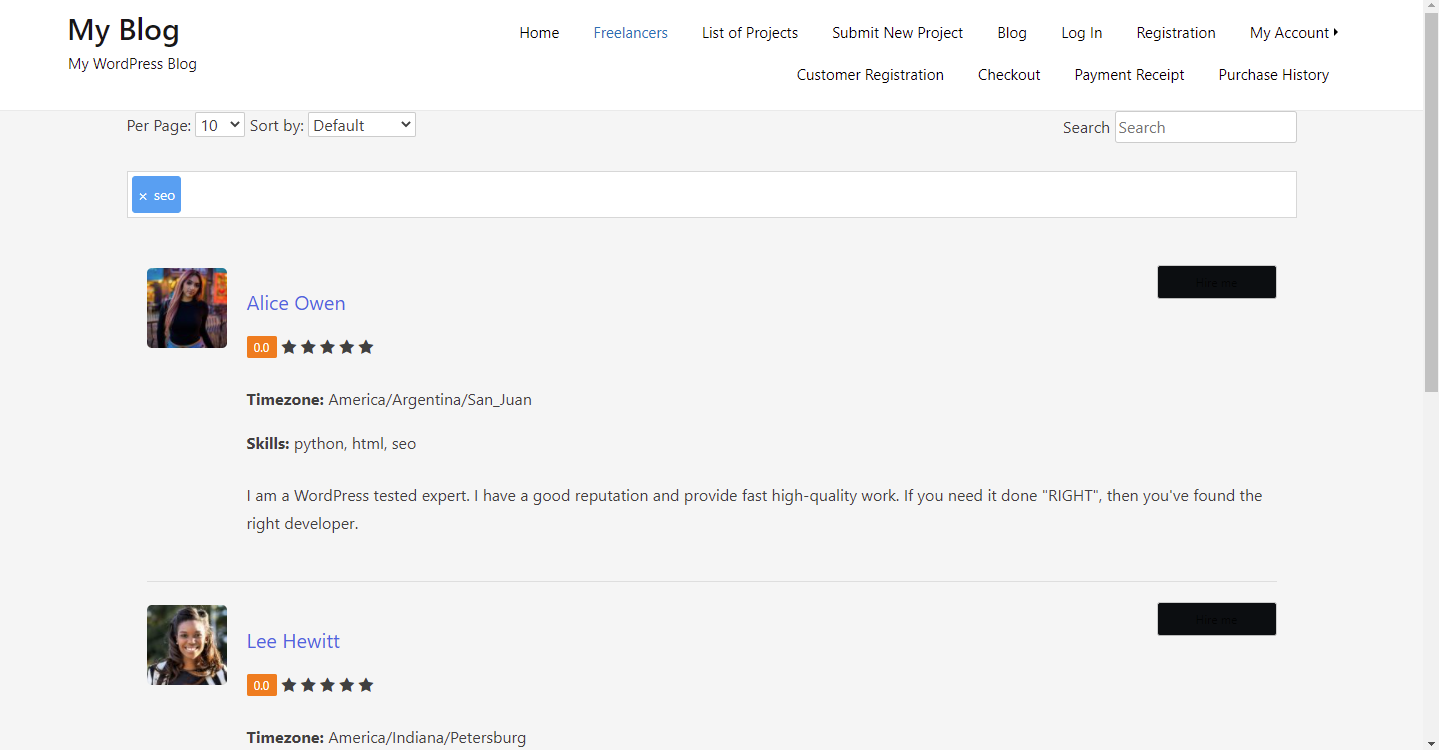Click Alice Owen's profile photo
This screenshot has height=750, width=1439.
point(187,308)
